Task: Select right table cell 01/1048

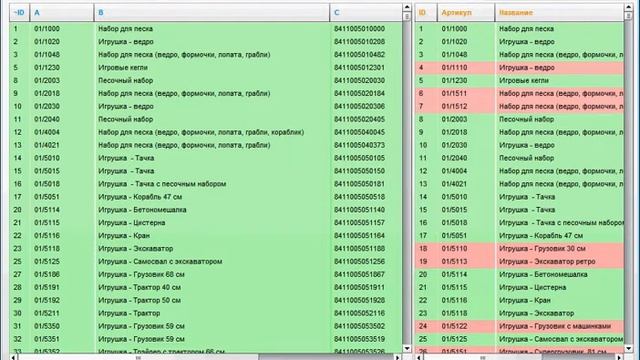Action: (454, 55)
